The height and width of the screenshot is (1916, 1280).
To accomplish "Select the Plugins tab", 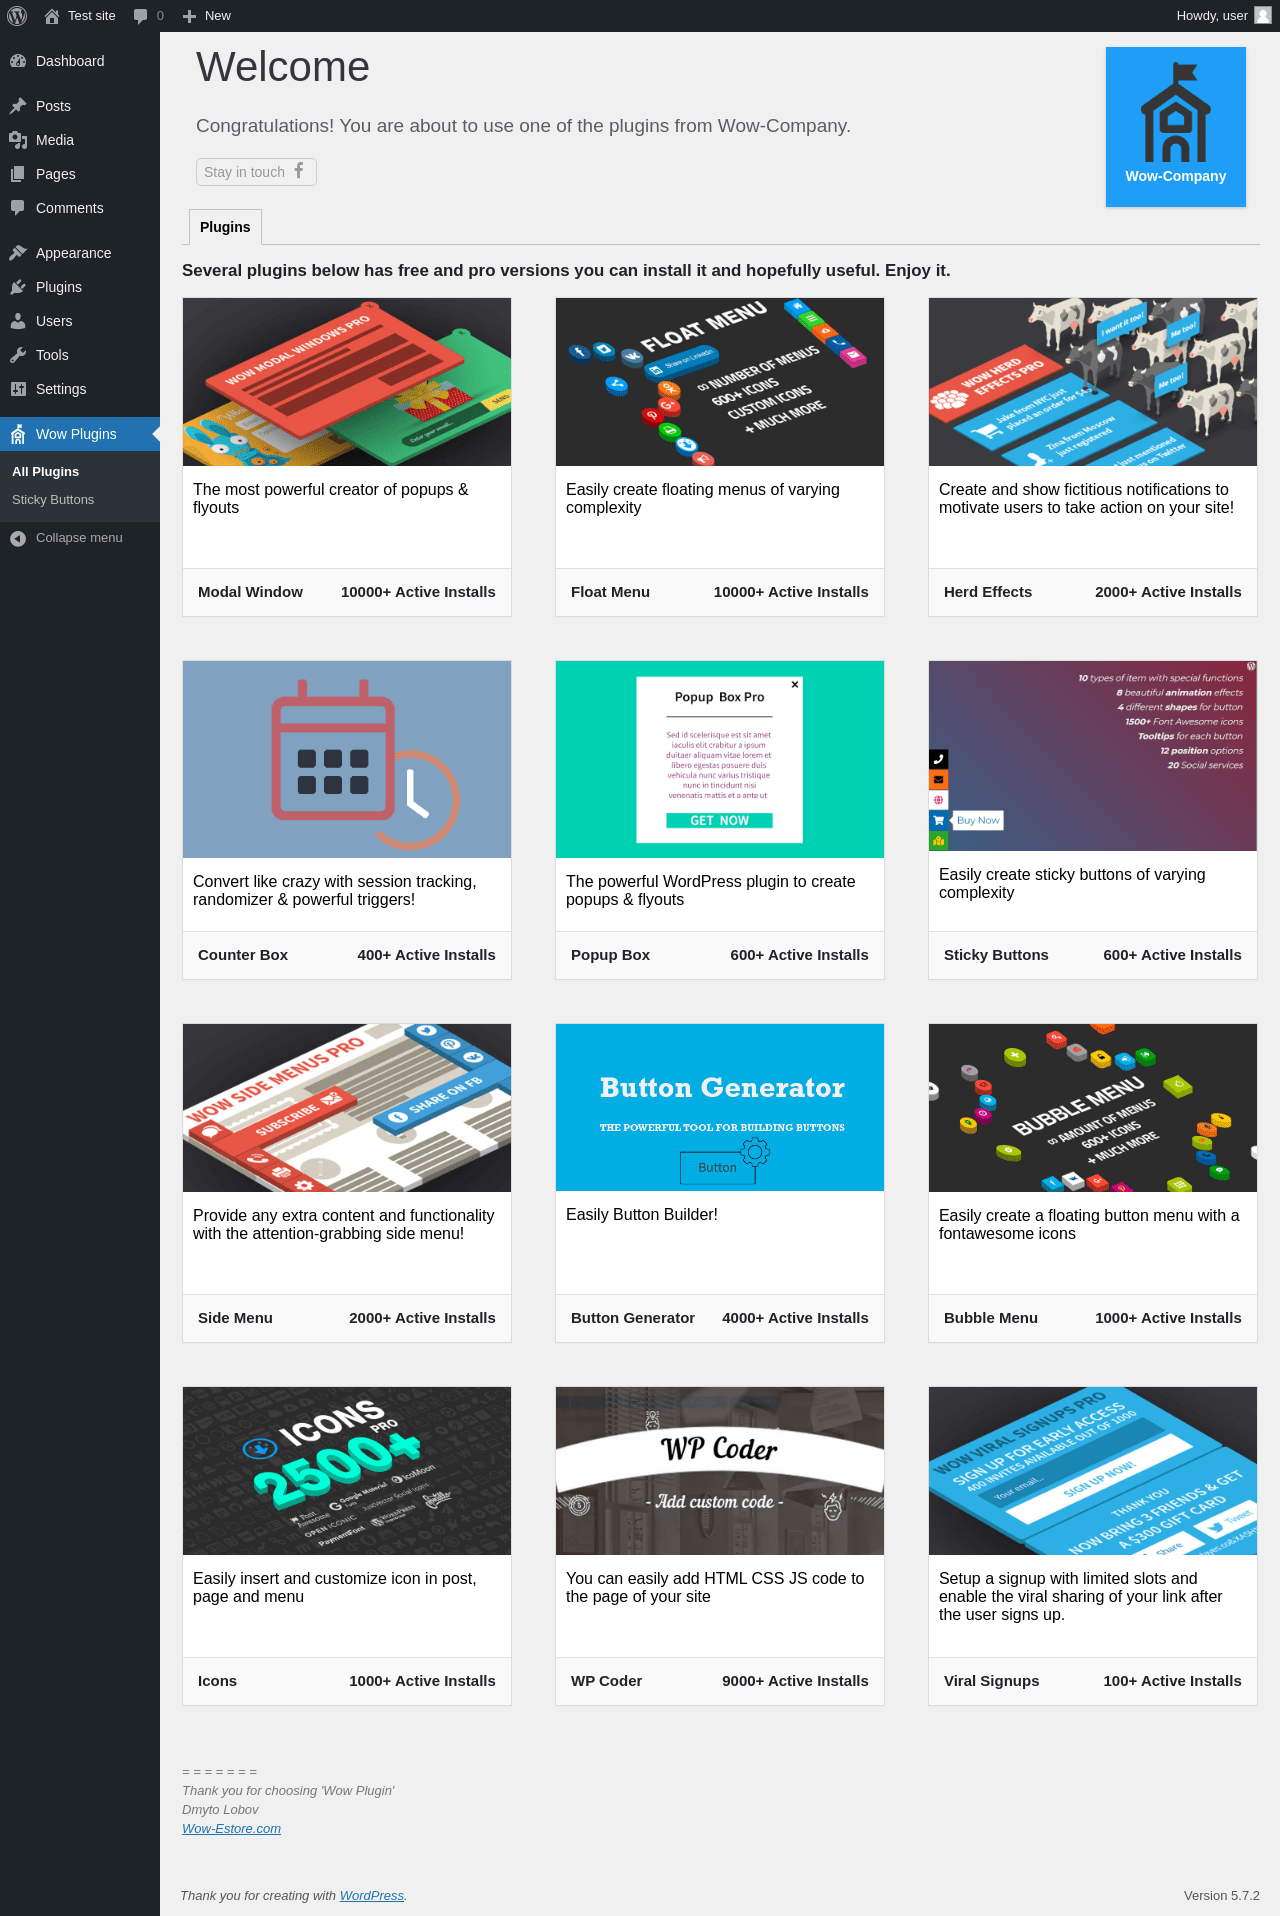I will click(225, 227).
